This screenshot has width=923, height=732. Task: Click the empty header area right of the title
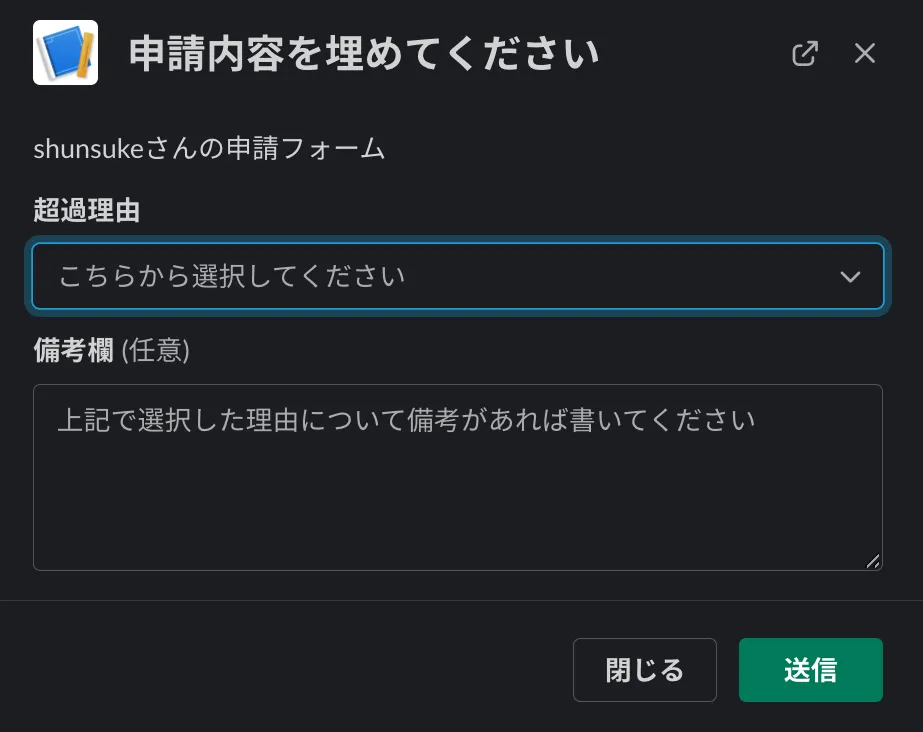[690, 54]
